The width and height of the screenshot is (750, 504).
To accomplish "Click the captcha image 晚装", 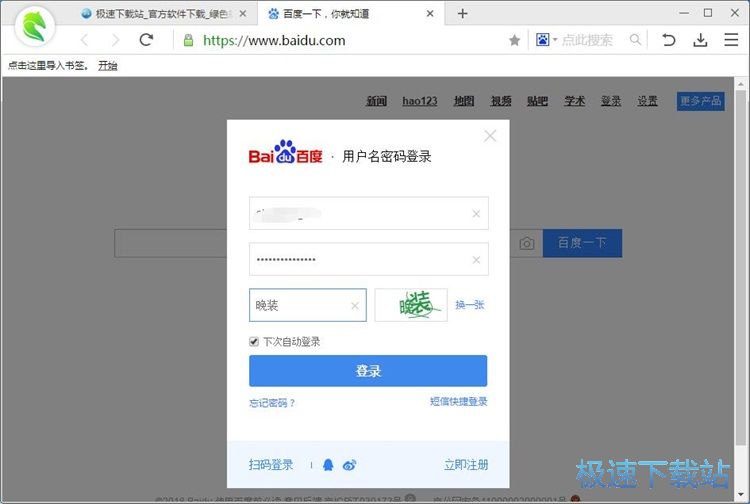I will [x=411, y=305].
